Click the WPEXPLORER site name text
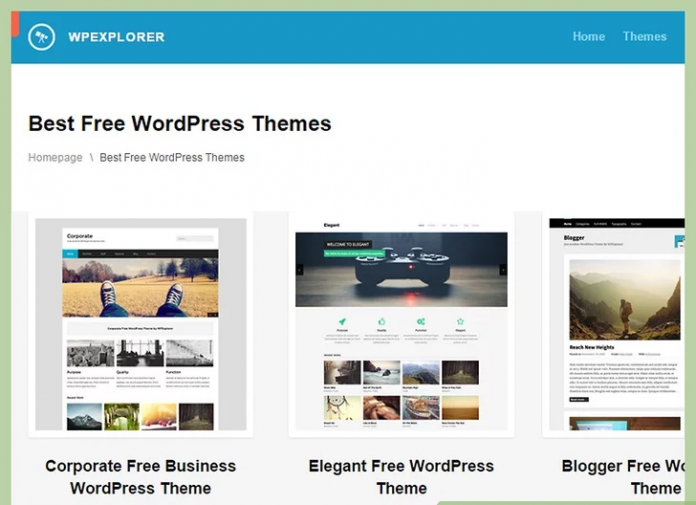 116,37
